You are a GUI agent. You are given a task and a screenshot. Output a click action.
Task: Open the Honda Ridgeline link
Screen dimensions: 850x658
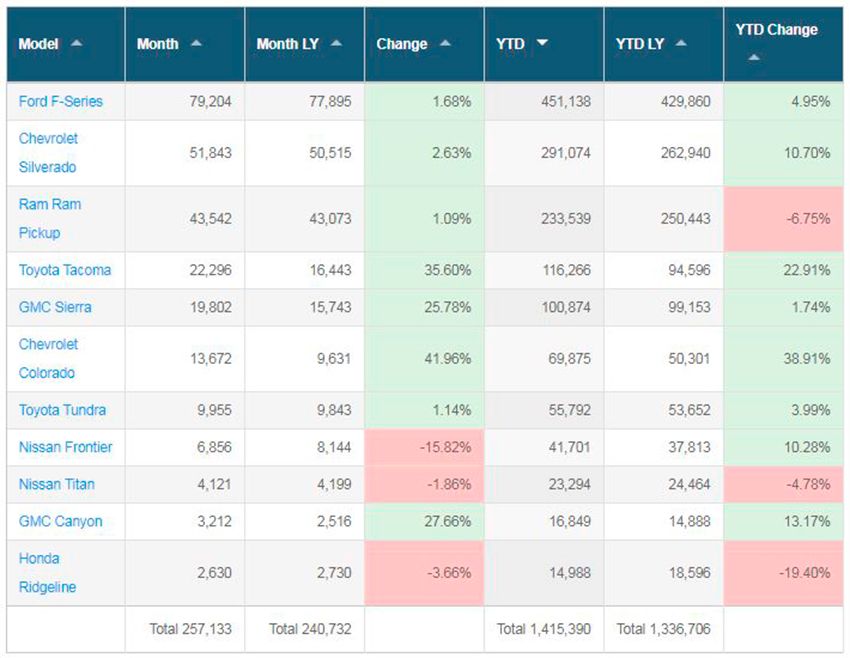[x=49, y=572]
